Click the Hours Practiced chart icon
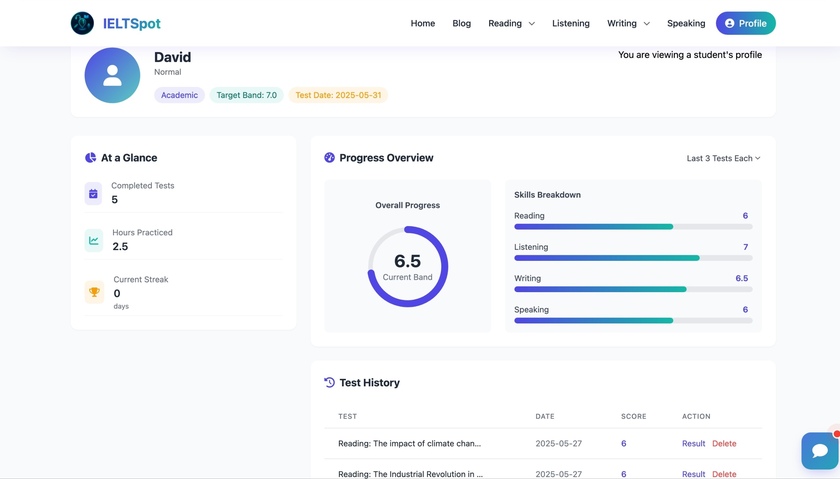The width and height of the screenshot is (840, 479). point(93,240)
